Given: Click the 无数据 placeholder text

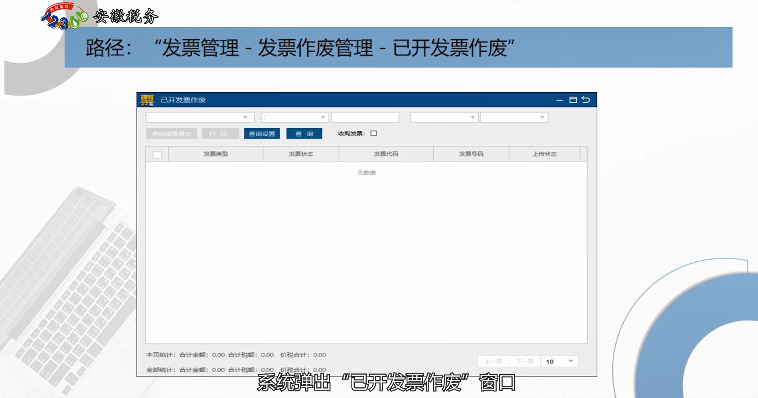Looking at the screenshot, I should pyautogui.click(x=366, y=173).
